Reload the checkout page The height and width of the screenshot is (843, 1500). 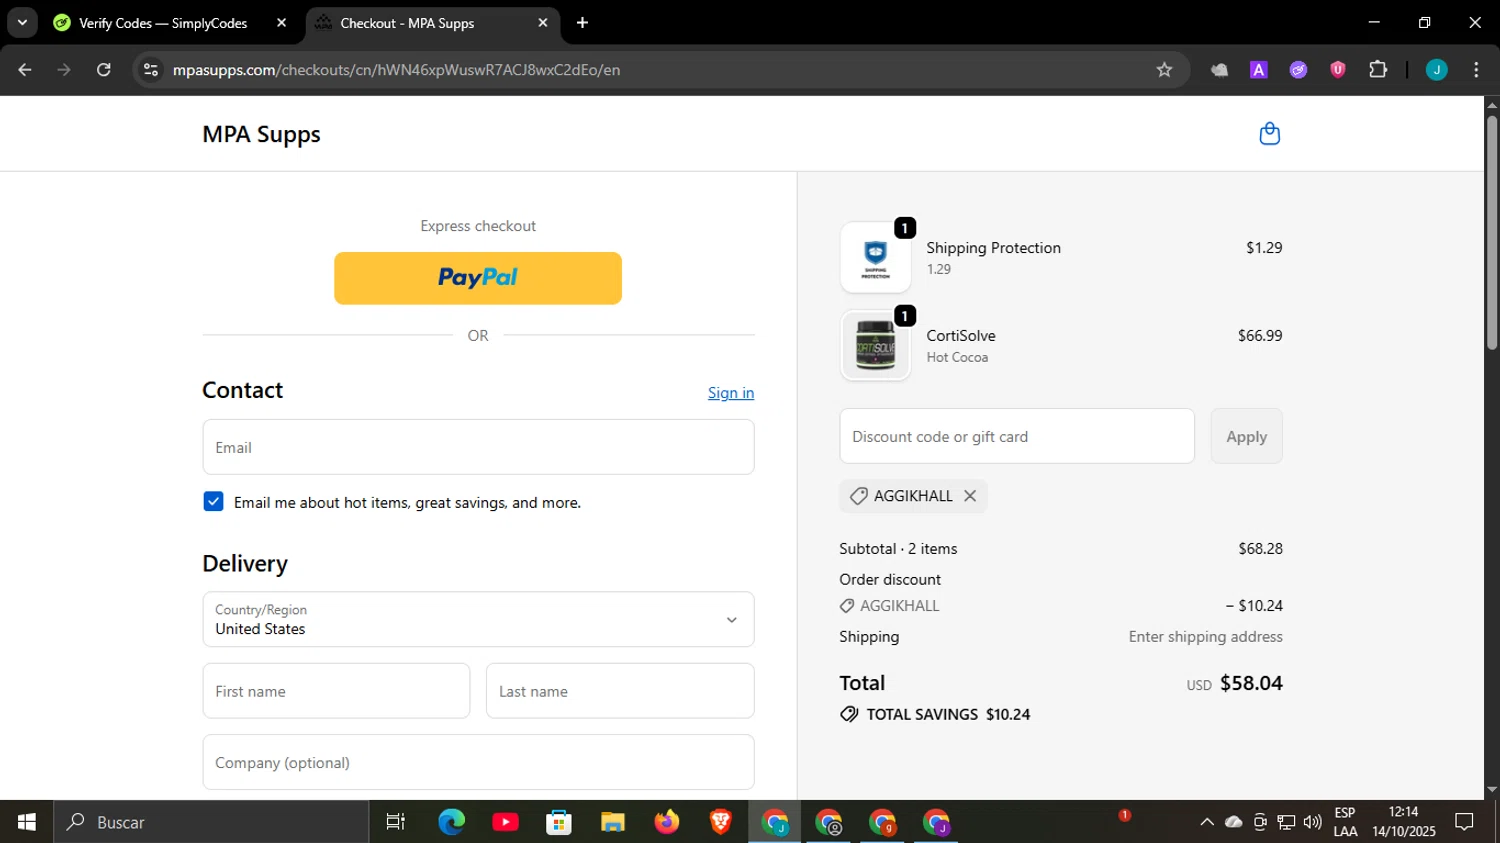point(104,70)
